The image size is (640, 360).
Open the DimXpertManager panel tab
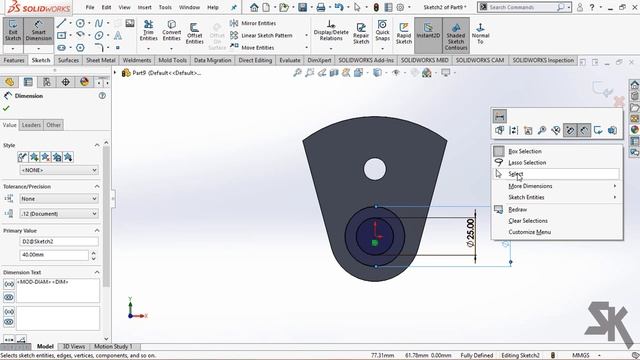click(66, 82)
